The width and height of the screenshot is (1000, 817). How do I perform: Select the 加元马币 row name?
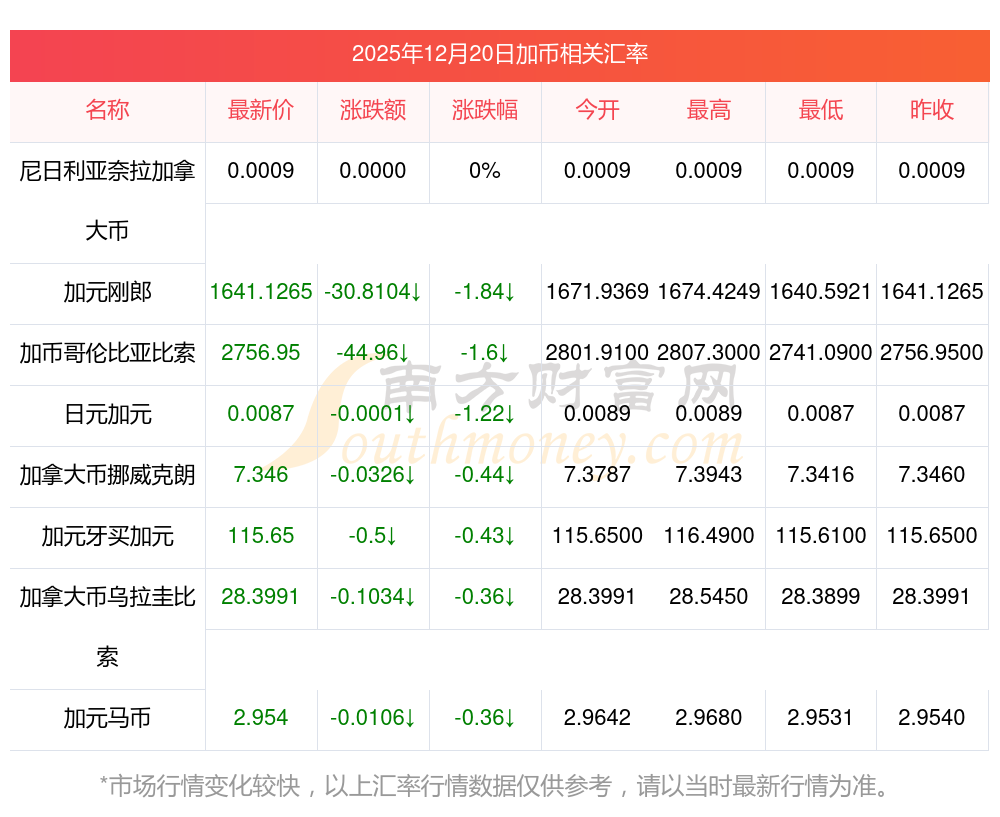[x=107, y=718]
